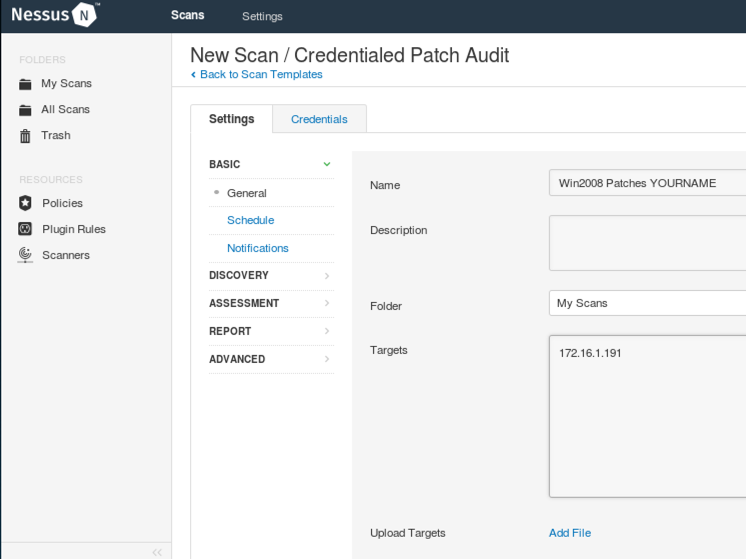Expand the DISCOVERY section

click(327, 276)
